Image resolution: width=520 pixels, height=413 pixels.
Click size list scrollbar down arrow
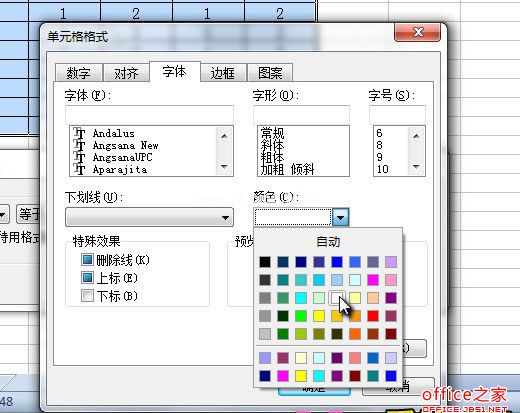pos(416,166)
